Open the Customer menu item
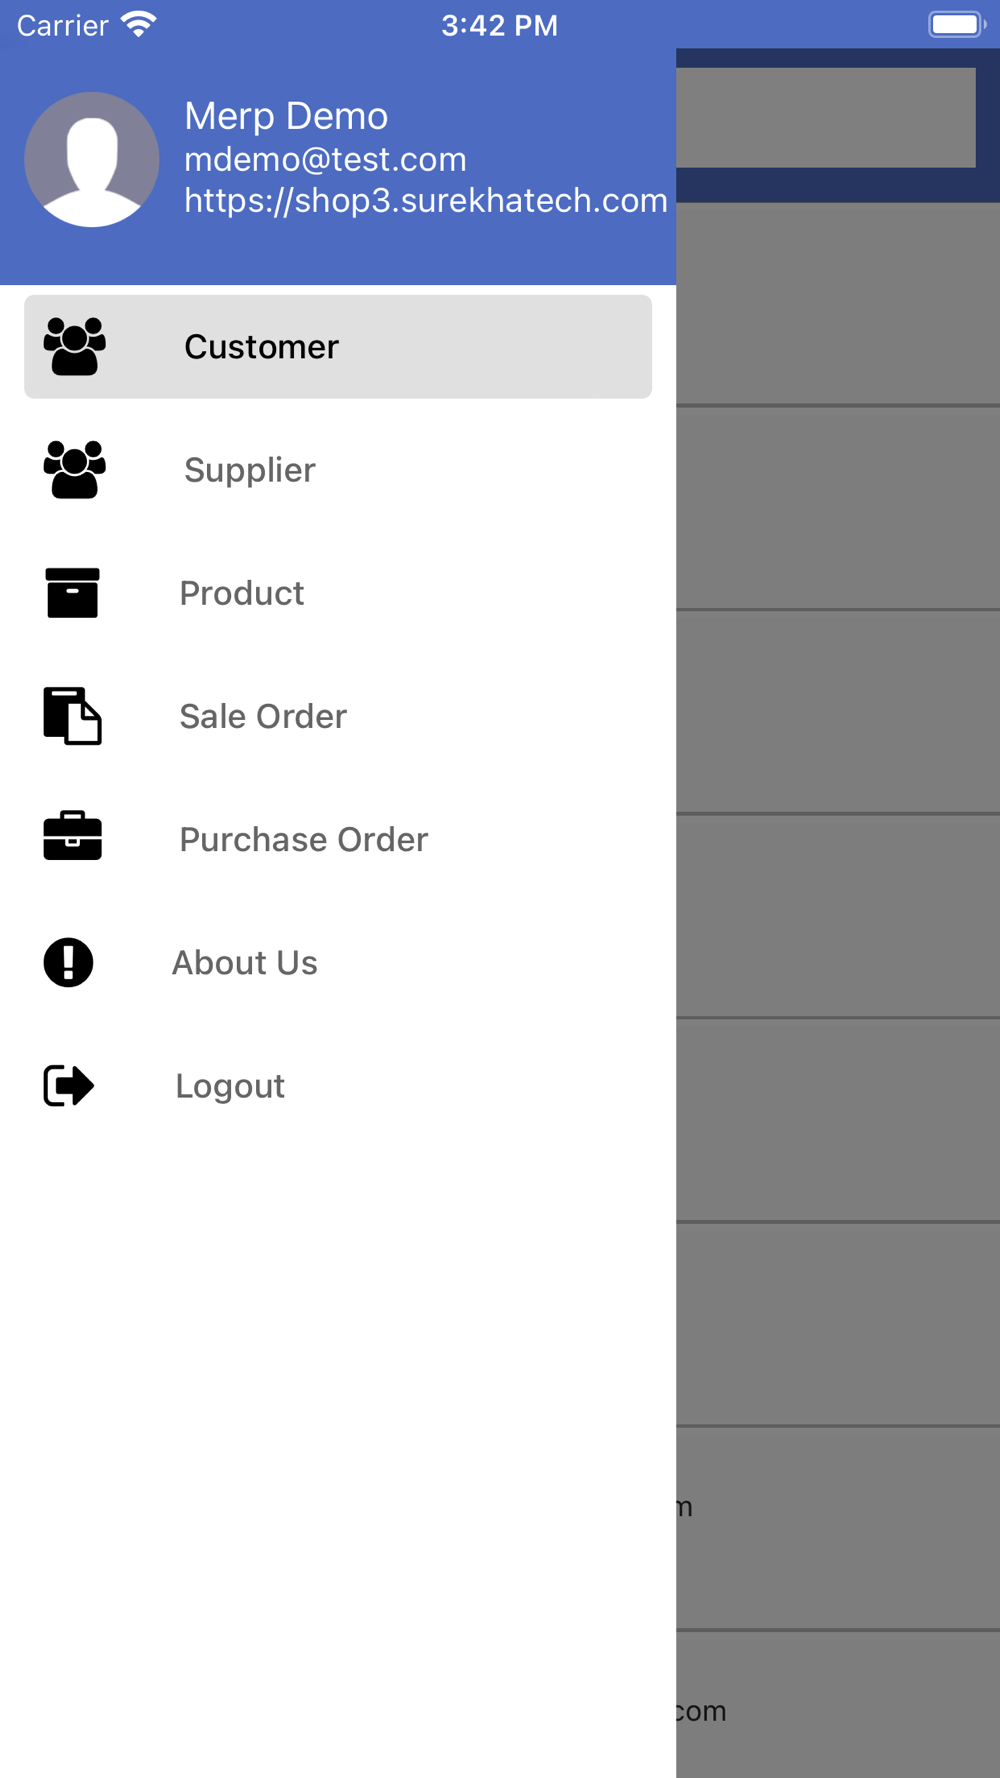Viewport: 1000px width, 1778px height. click(x=262, y=347)
